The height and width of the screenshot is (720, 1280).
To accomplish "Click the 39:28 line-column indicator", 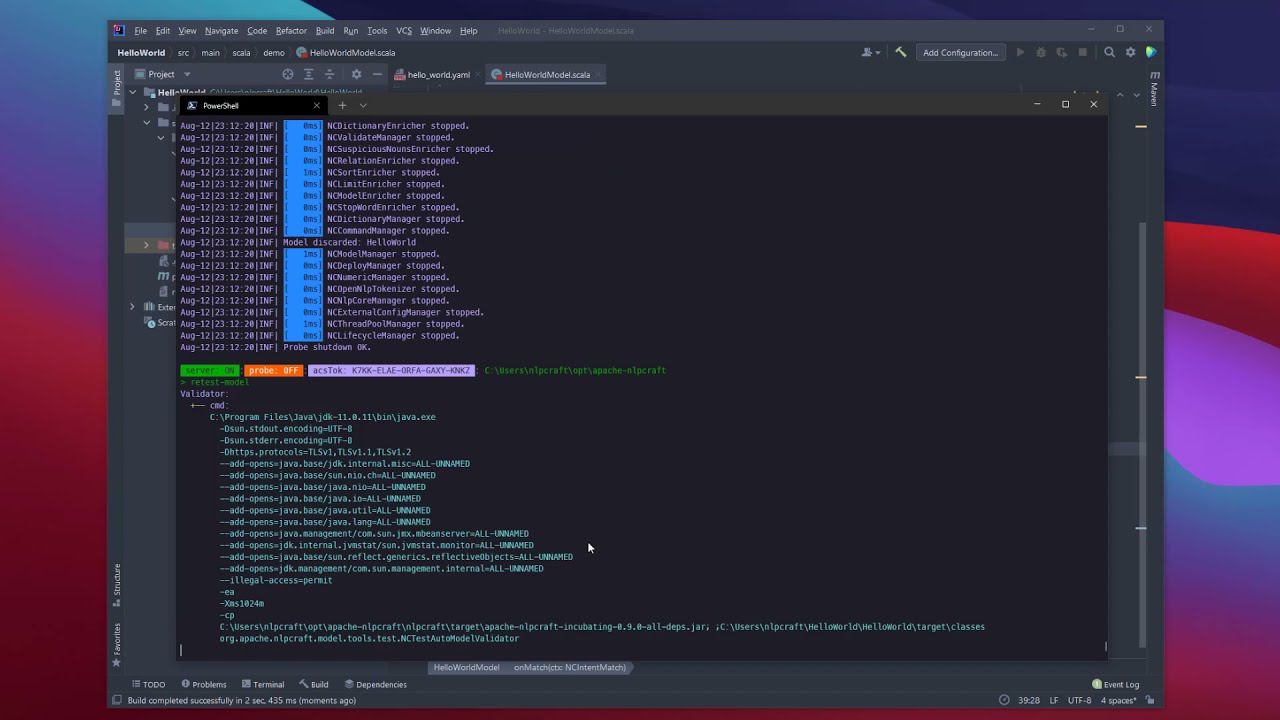I will (1028, 700).
